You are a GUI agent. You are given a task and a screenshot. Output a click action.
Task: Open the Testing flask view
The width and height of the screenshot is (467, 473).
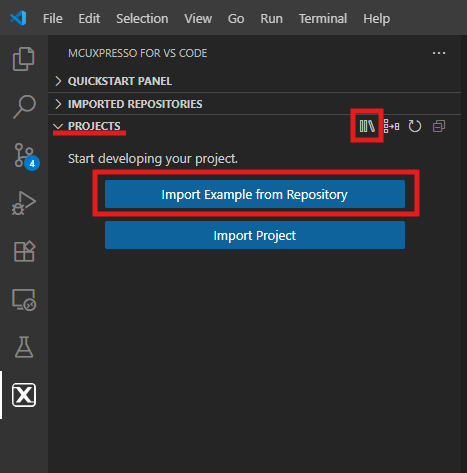[x=24, y=347]
